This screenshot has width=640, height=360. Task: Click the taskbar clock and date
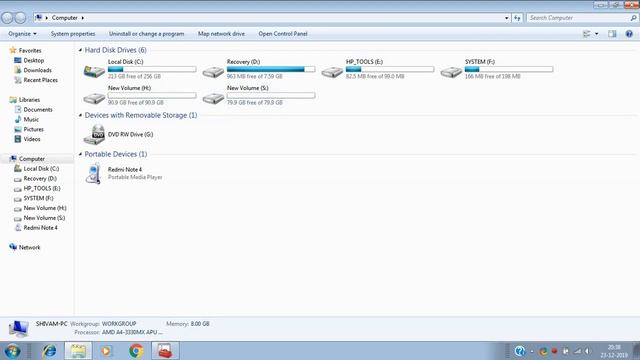(x=614, y=351)
